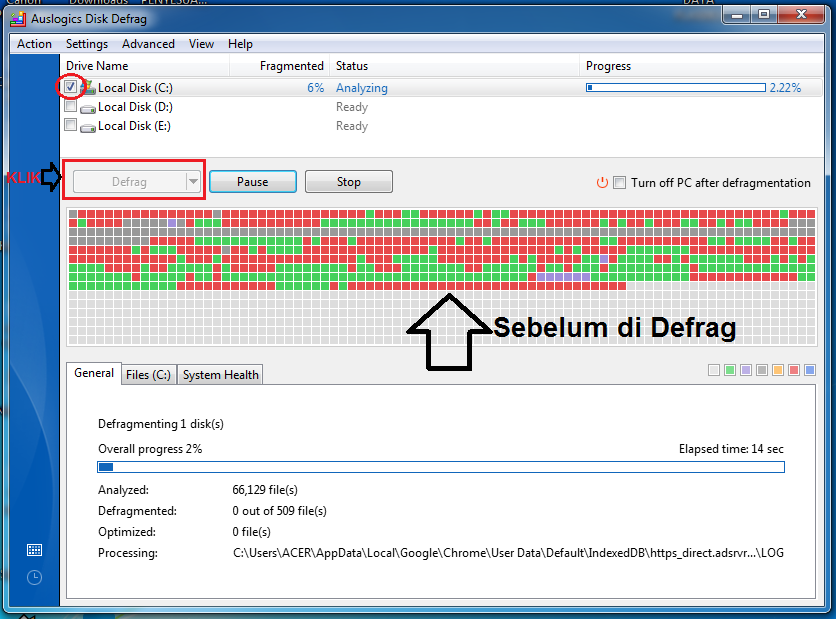Click the purple legend color swatch
Image resolution: width=836 pixels, height=619 pixels.
[746, 370]
